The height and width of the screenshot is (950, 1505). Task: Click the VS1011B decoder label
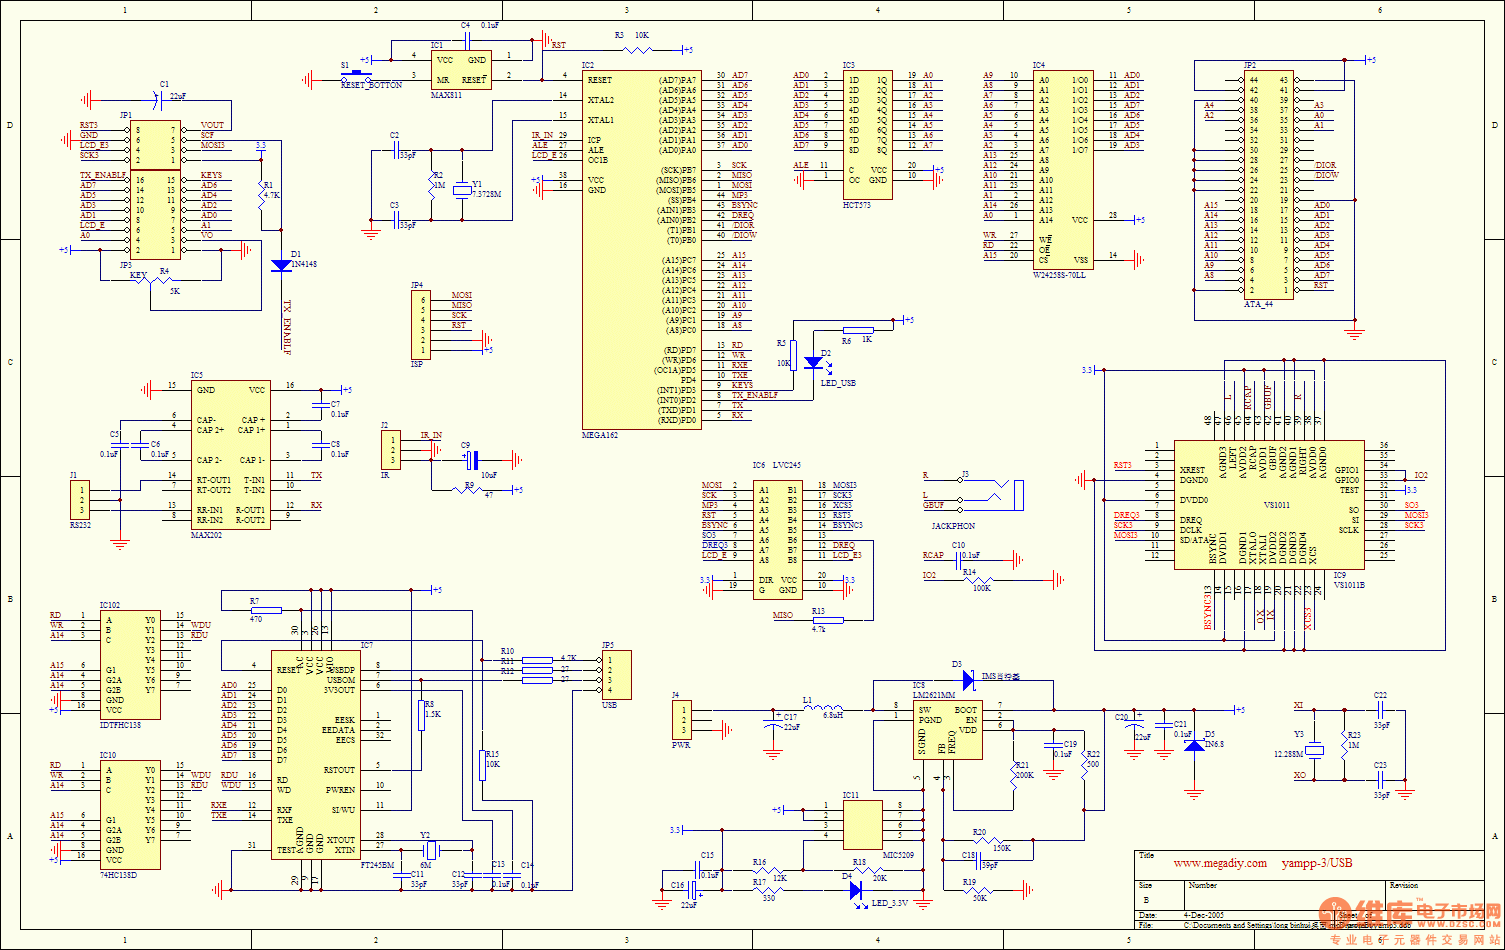(x=1349, y=584)
